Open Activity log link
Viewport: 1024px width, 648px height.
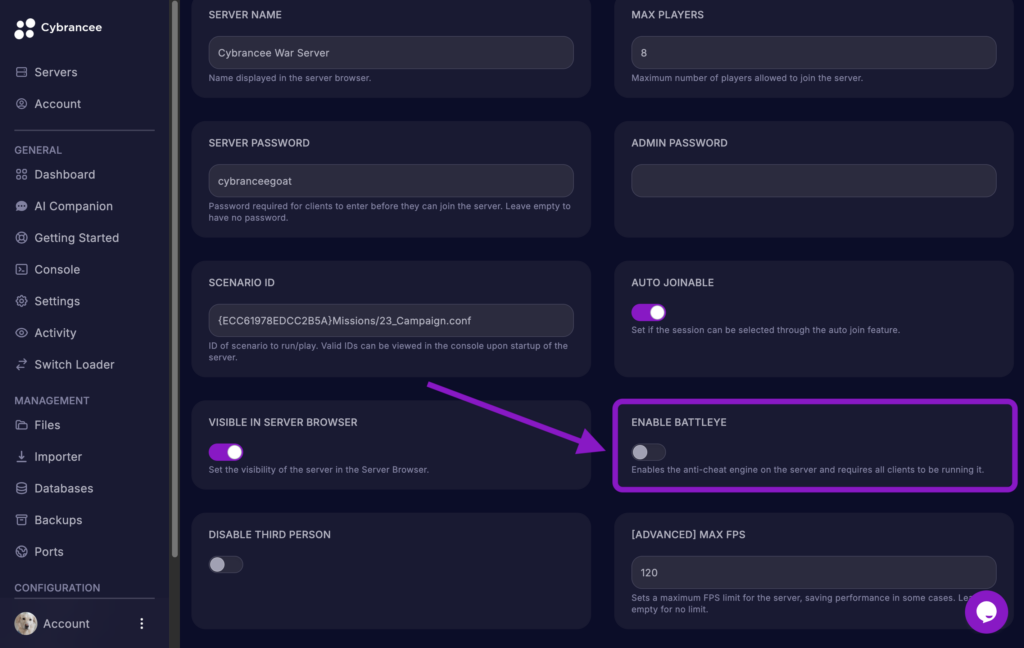click(56, 332)
